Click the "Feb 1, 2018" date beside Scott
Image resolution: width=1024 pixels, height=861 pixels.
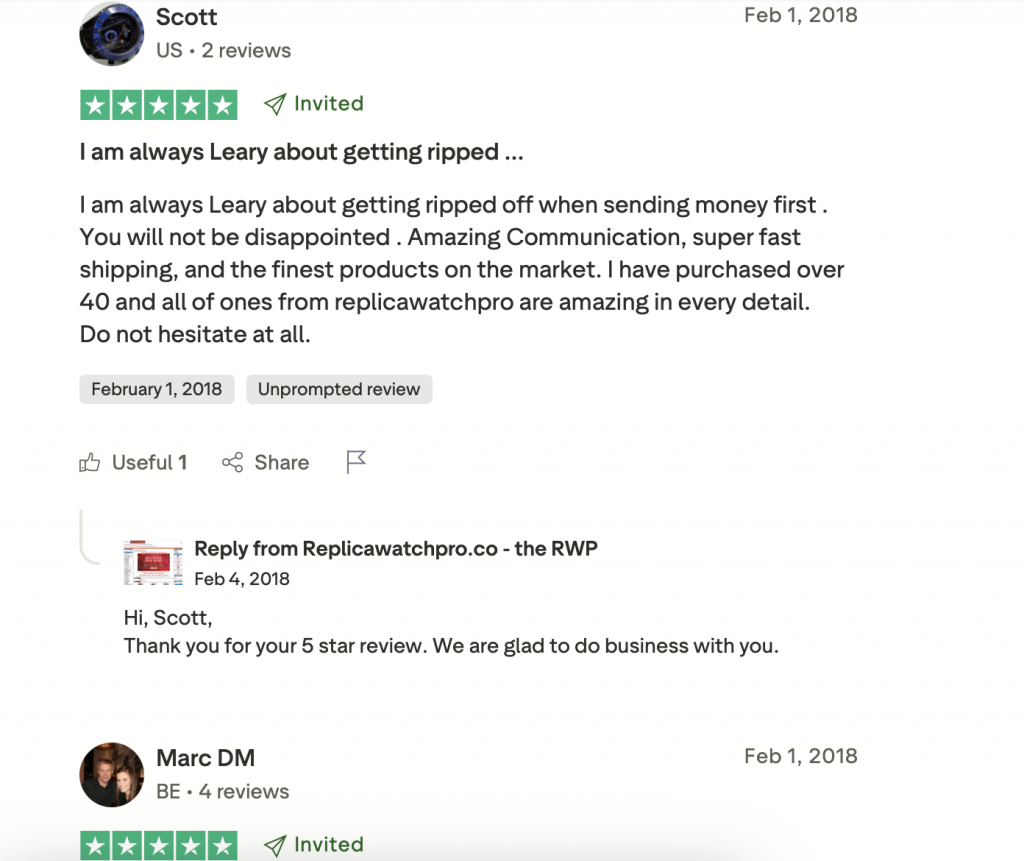(800, 15)
